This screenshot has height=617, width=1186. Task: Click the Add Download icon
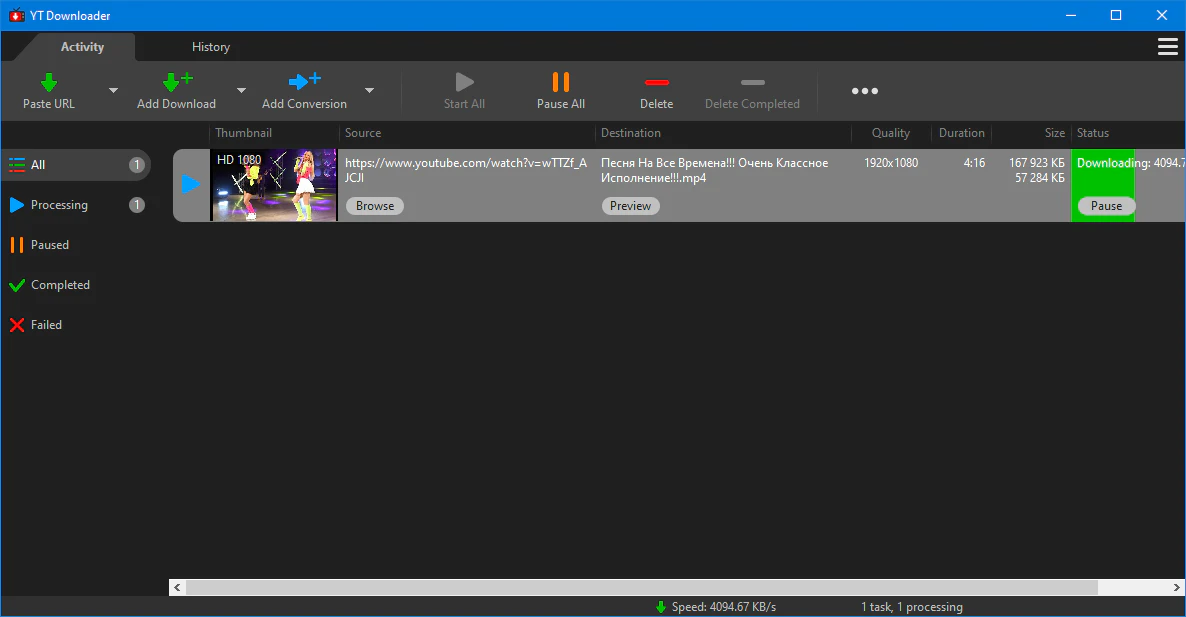(x=177, y=82)
